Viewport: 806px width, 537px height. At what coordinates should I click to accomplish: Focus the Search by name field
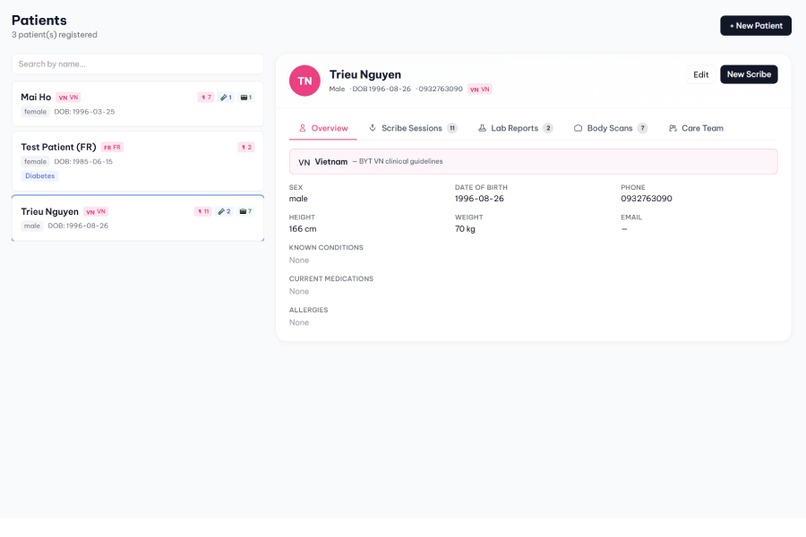(137, 64)
